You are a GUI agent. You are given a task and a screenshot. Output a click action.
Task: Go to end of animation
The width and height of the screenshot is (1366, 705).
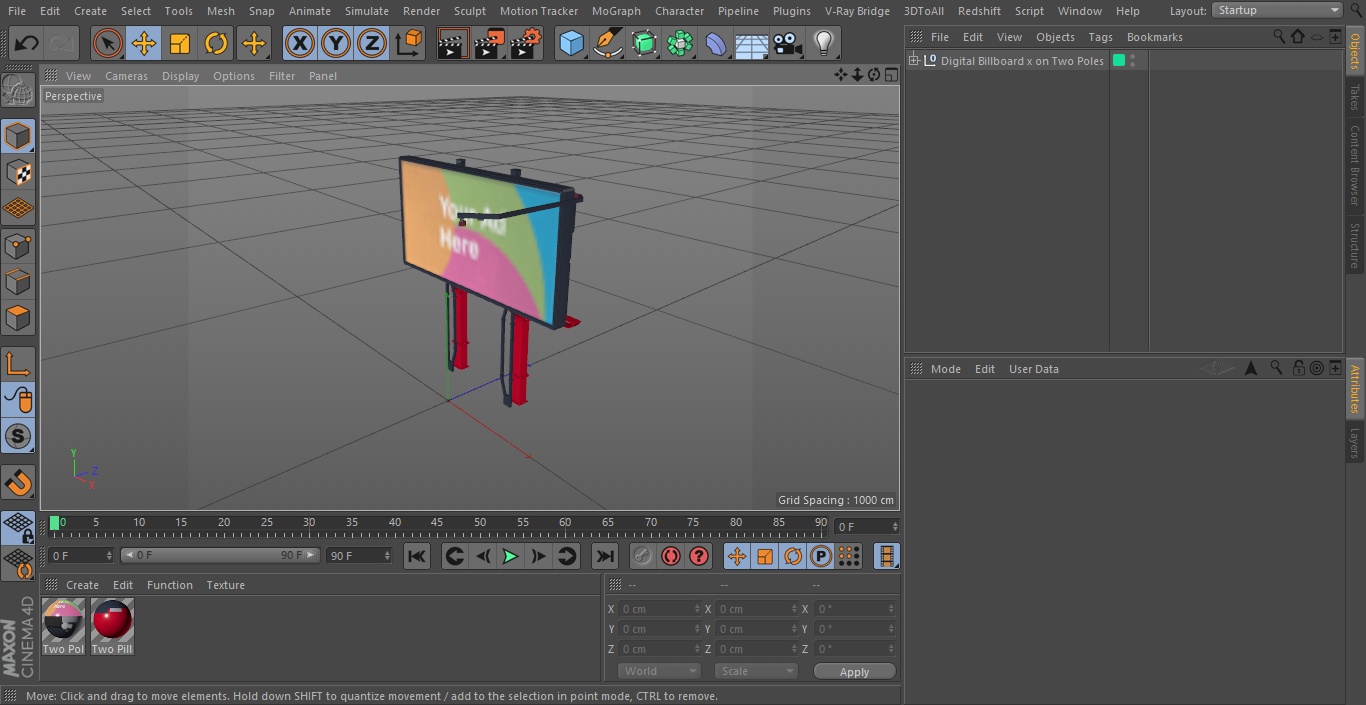(x=605, y=556)
